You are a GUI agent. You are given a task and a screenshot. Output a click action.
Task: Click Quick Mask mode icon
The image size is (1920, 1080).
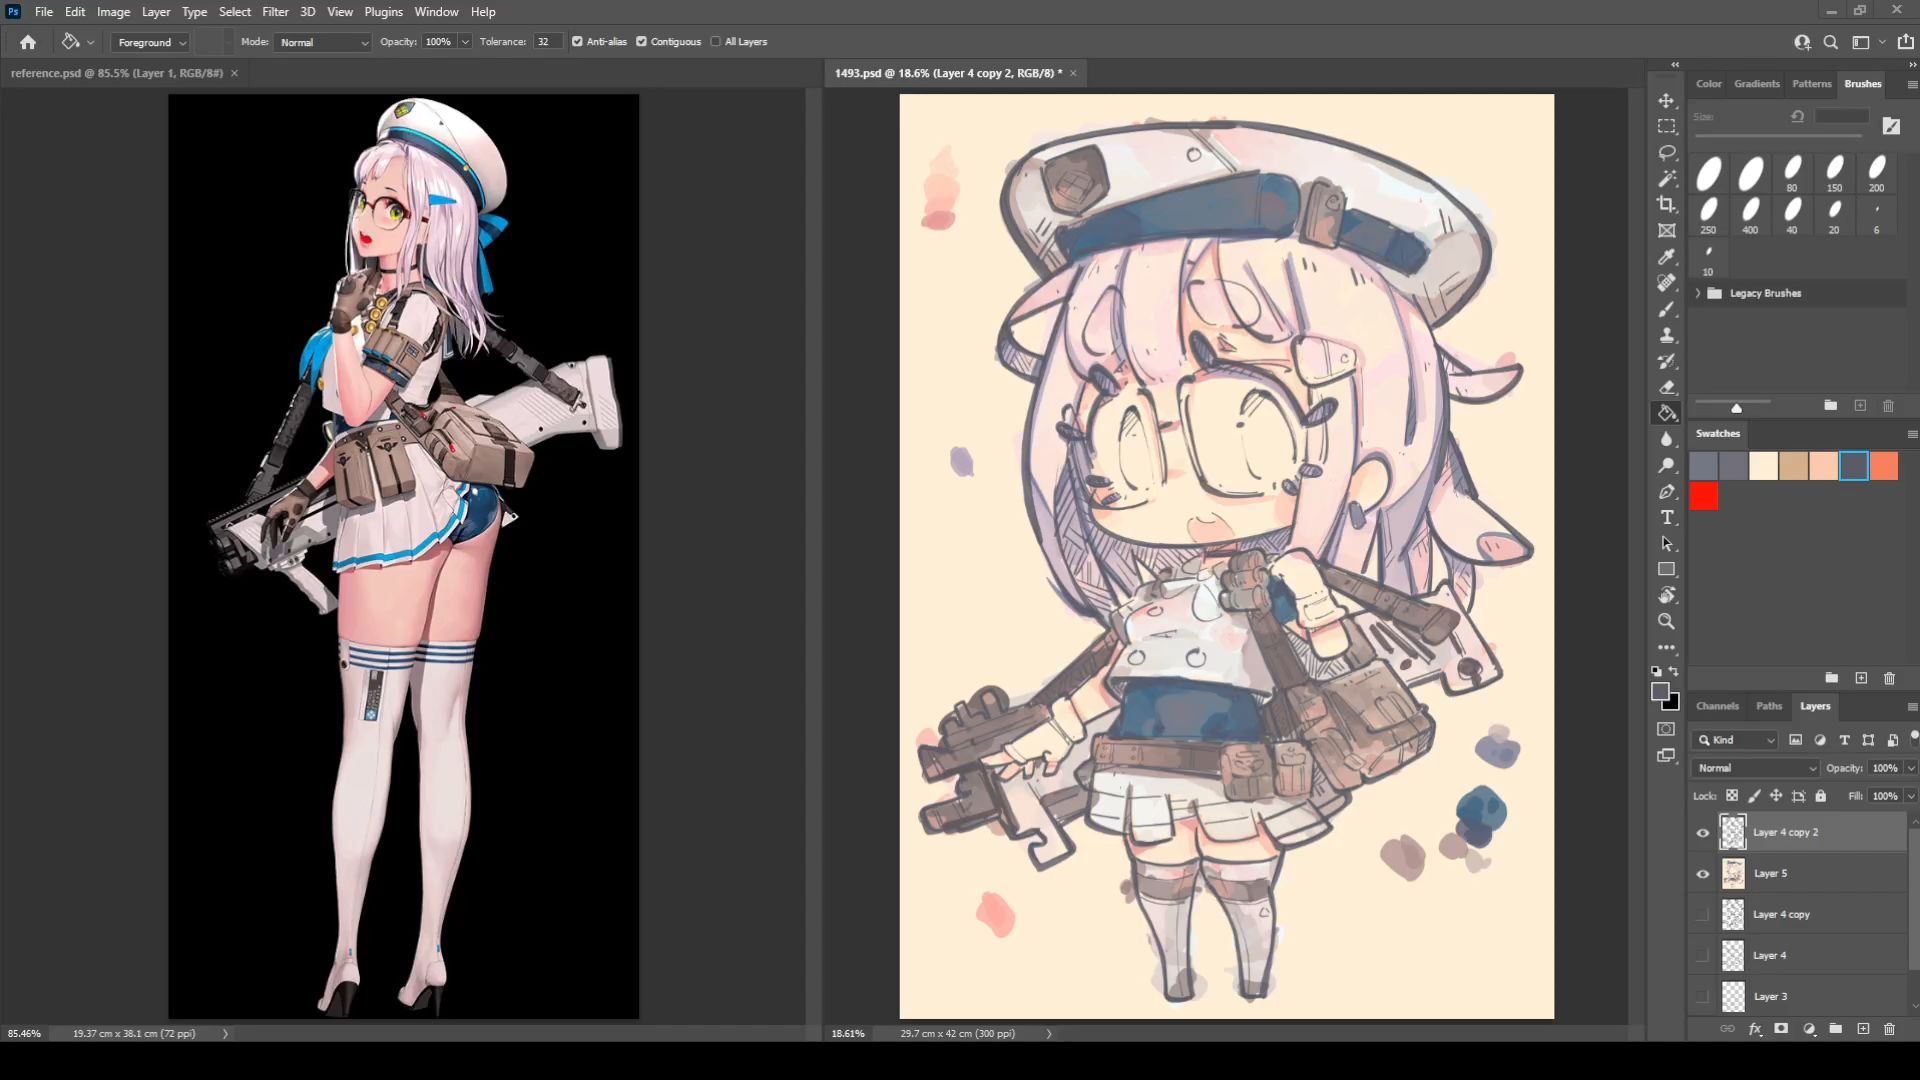1666,729
